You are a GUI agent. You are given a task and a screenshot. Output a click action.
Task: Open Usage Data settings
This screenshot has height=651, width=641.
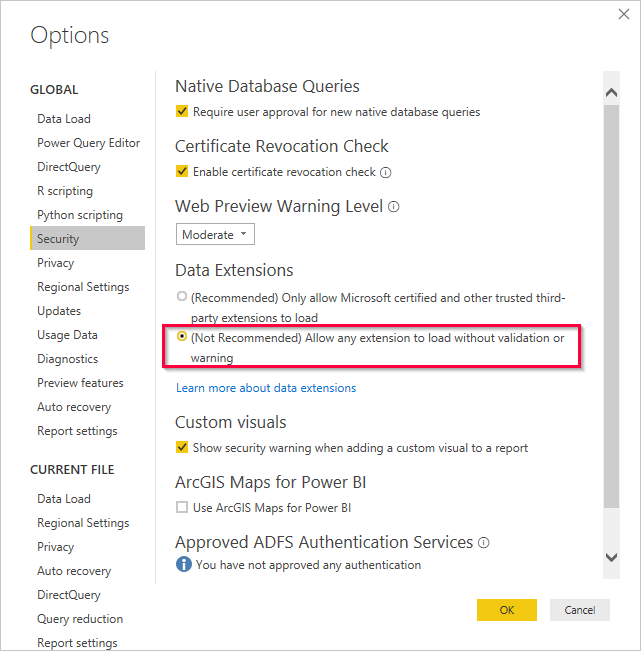[67, 335]
